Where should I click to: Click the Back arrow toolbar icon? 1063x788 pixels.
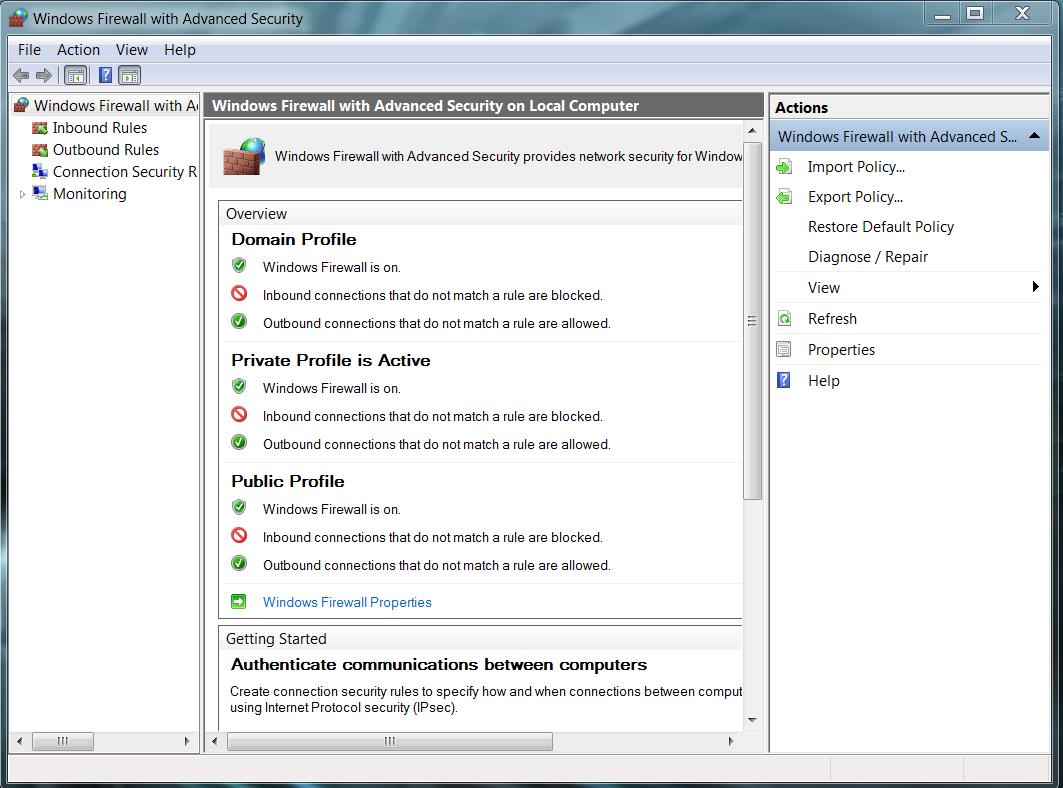21,75
